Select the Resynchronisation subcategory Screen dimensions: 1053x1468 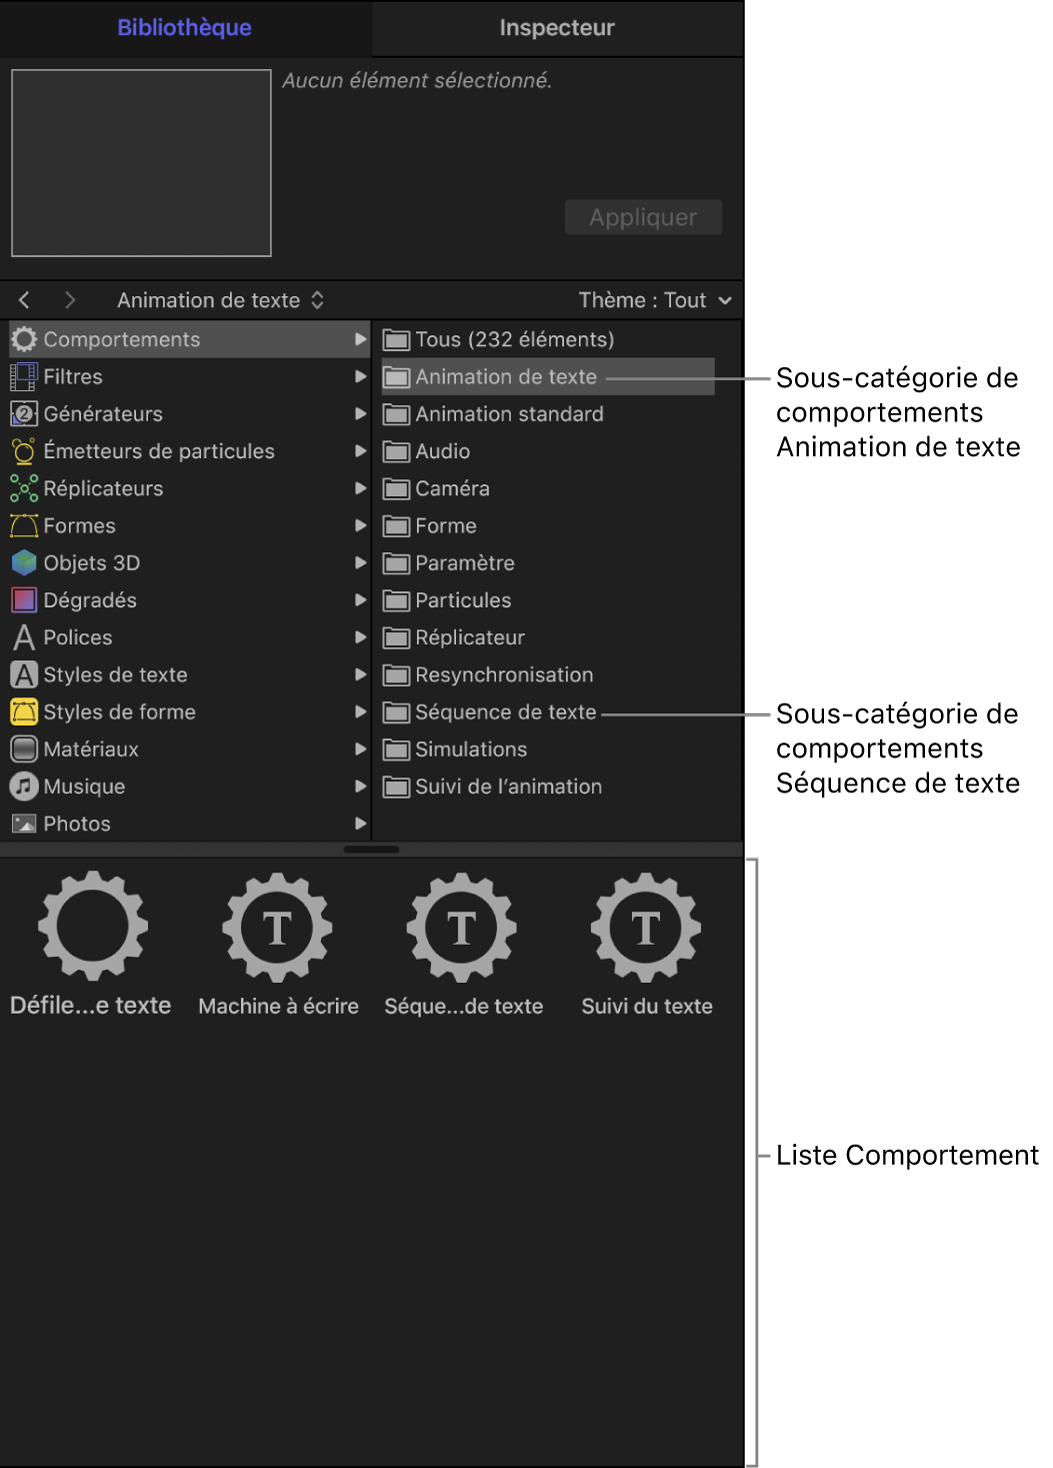tap(548, 675)
